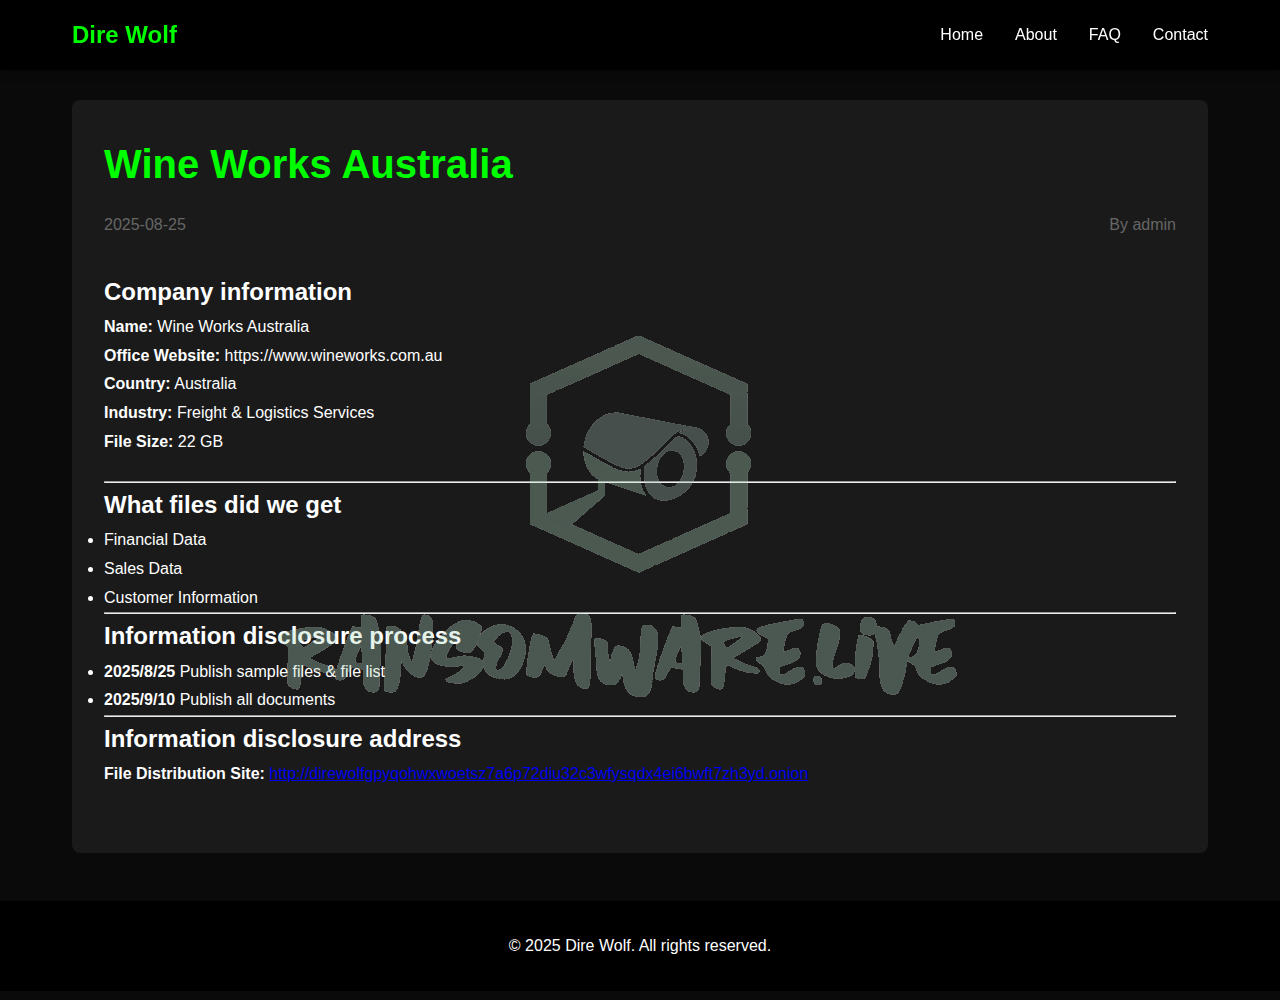Open the Contact page
The width and height of the screenshot is (1280, 1000).
1180,35
